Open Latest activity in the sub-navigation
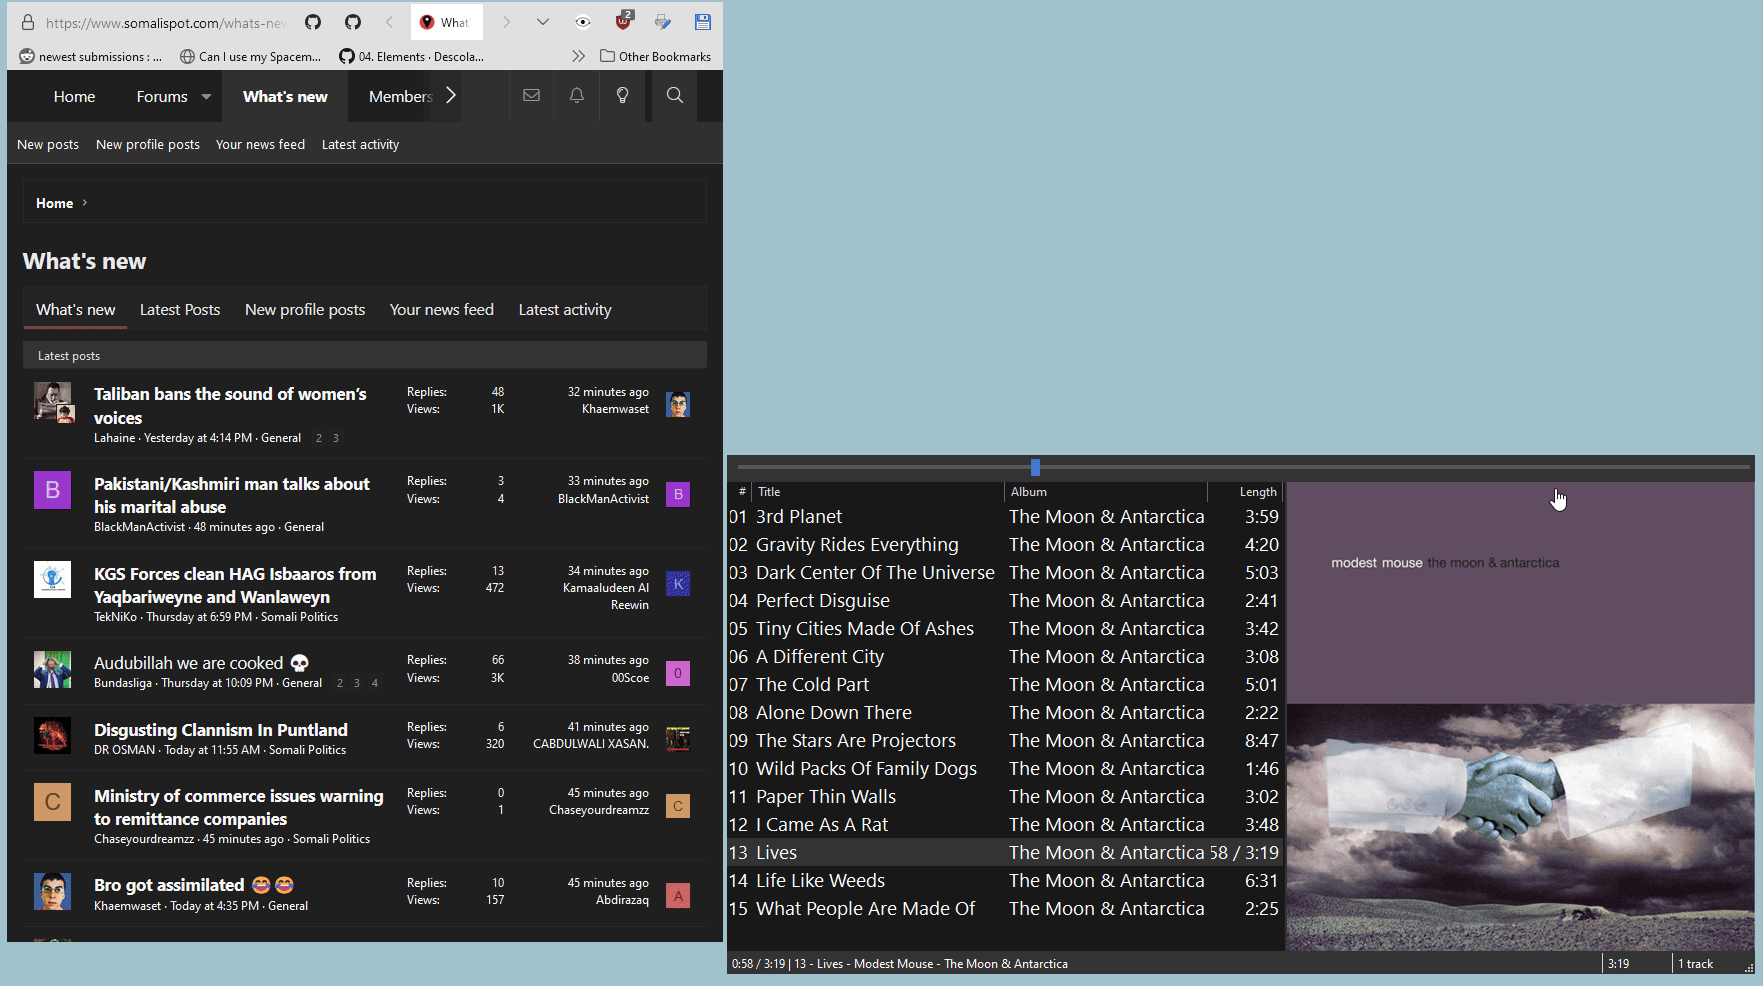 360,145
